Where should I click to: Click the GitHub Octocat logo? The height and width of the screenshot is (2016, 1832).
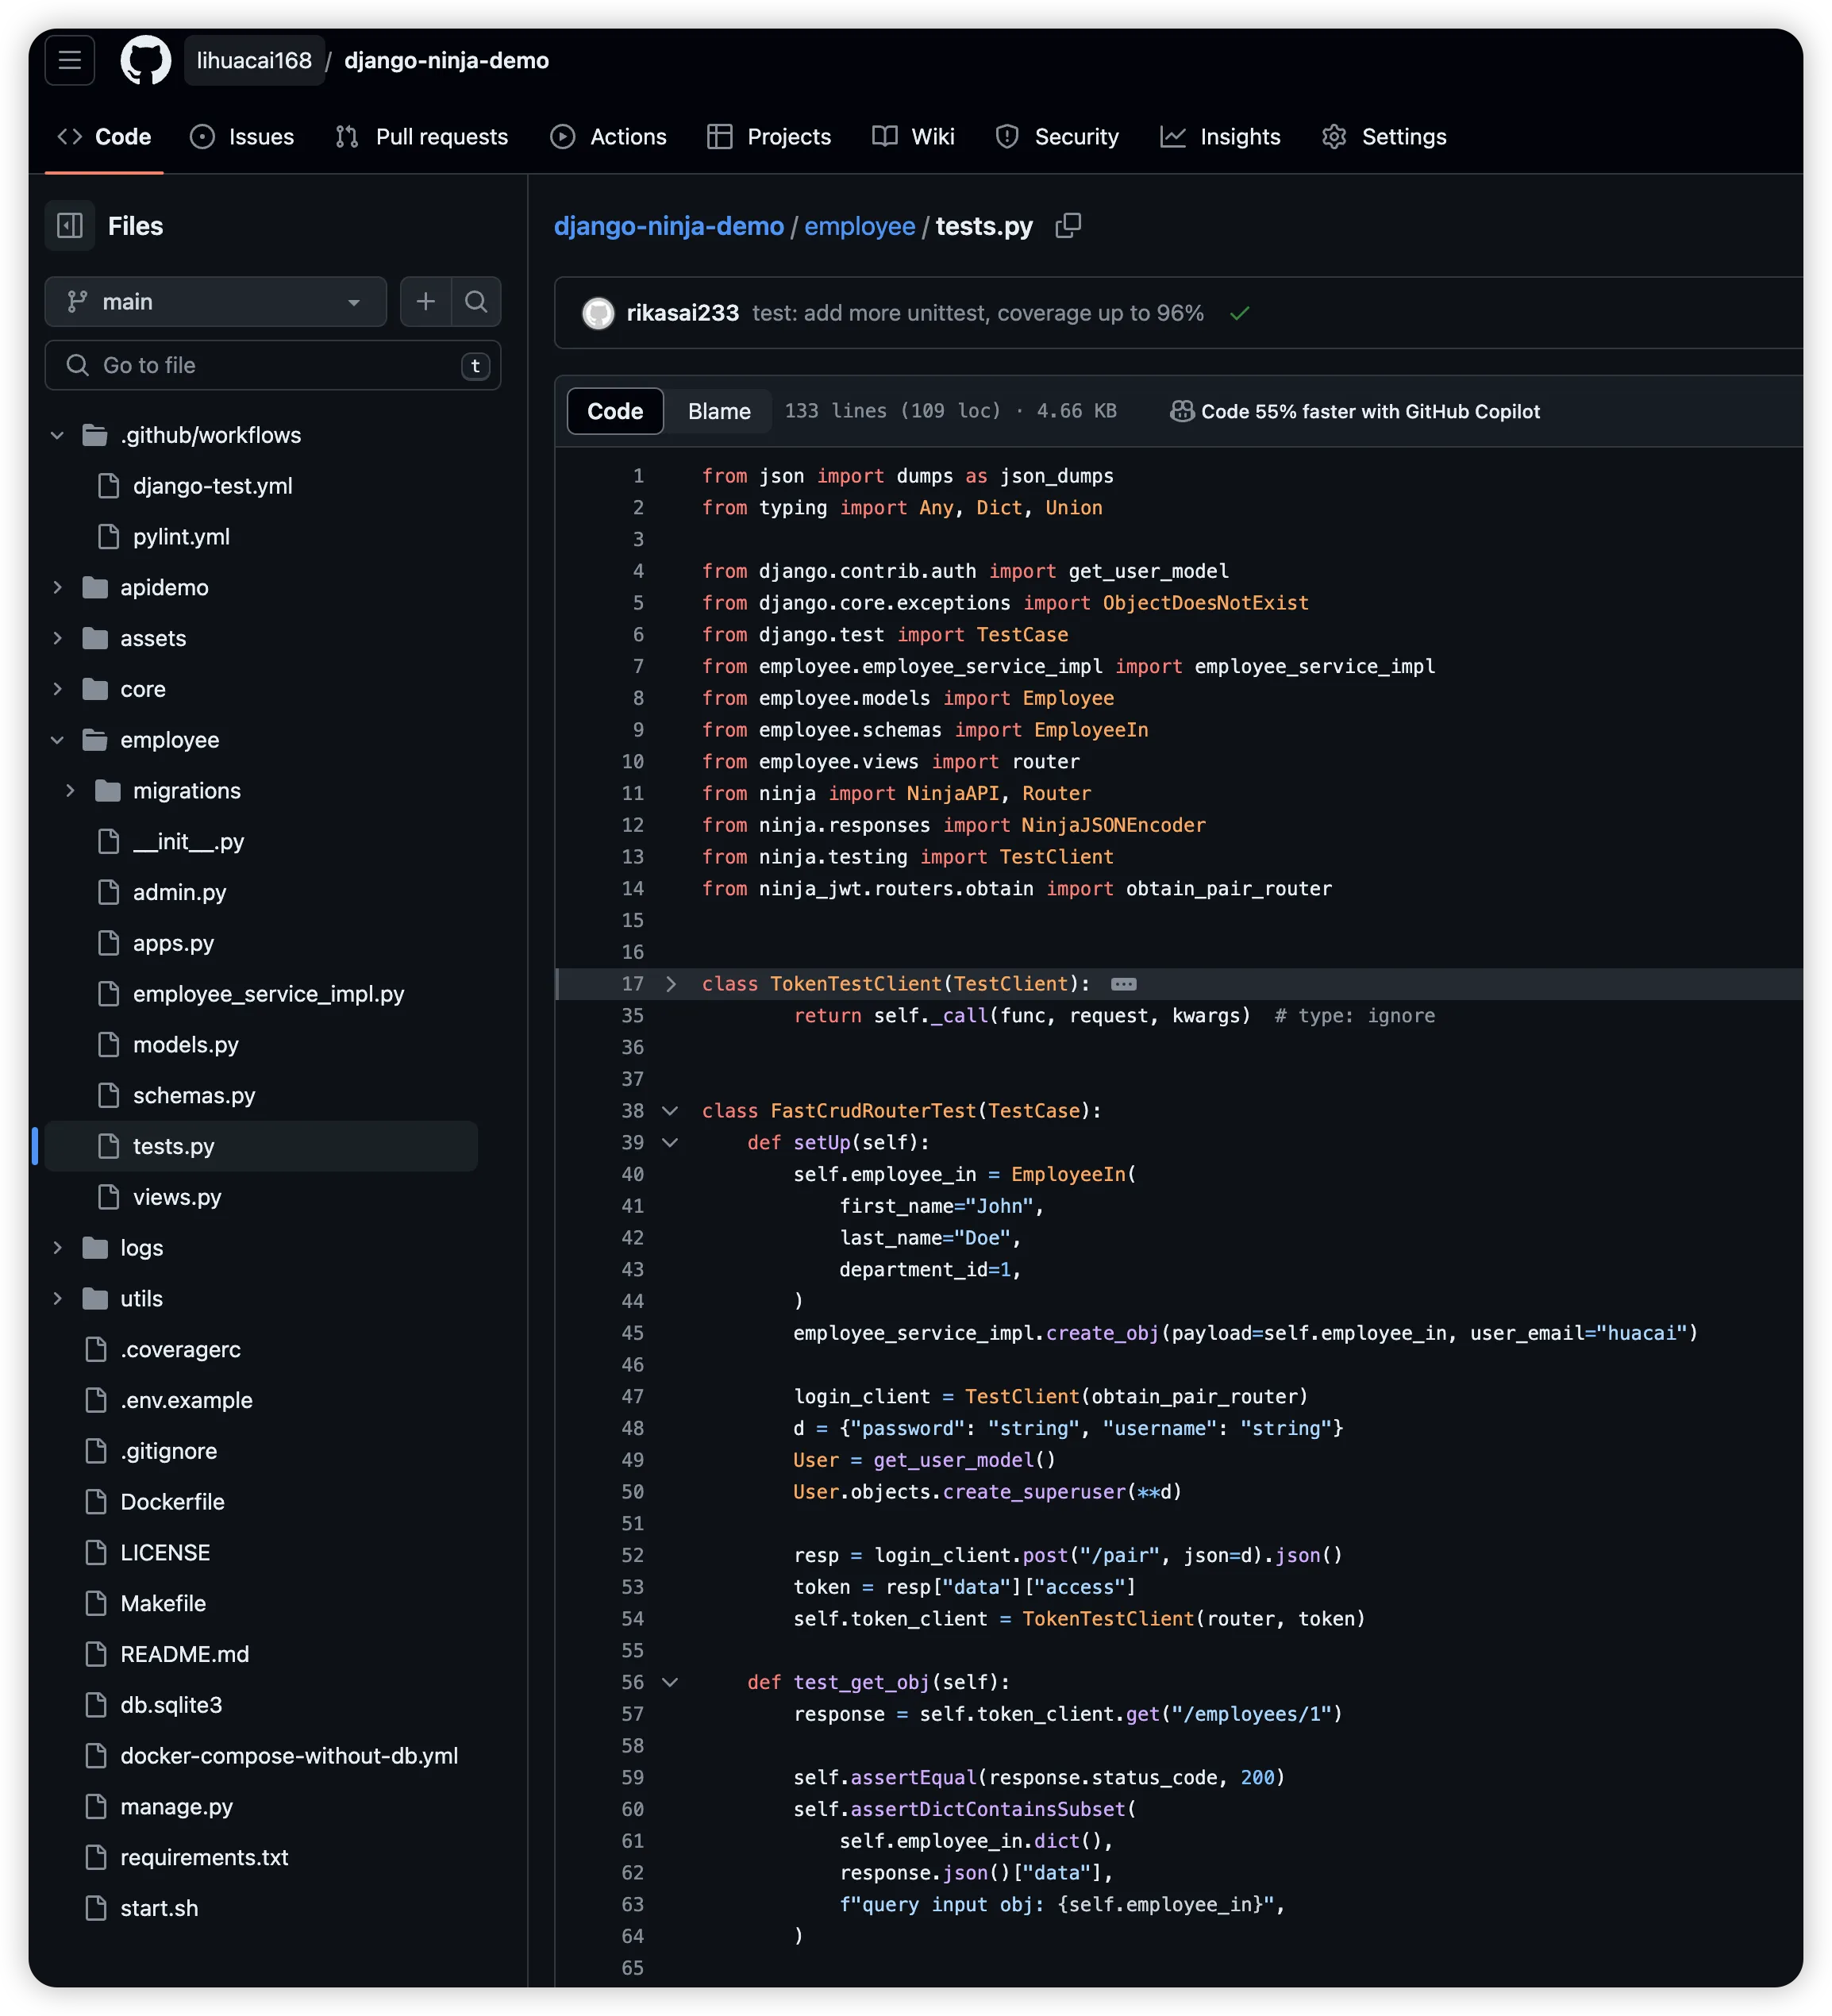click(x=146, y=60)
